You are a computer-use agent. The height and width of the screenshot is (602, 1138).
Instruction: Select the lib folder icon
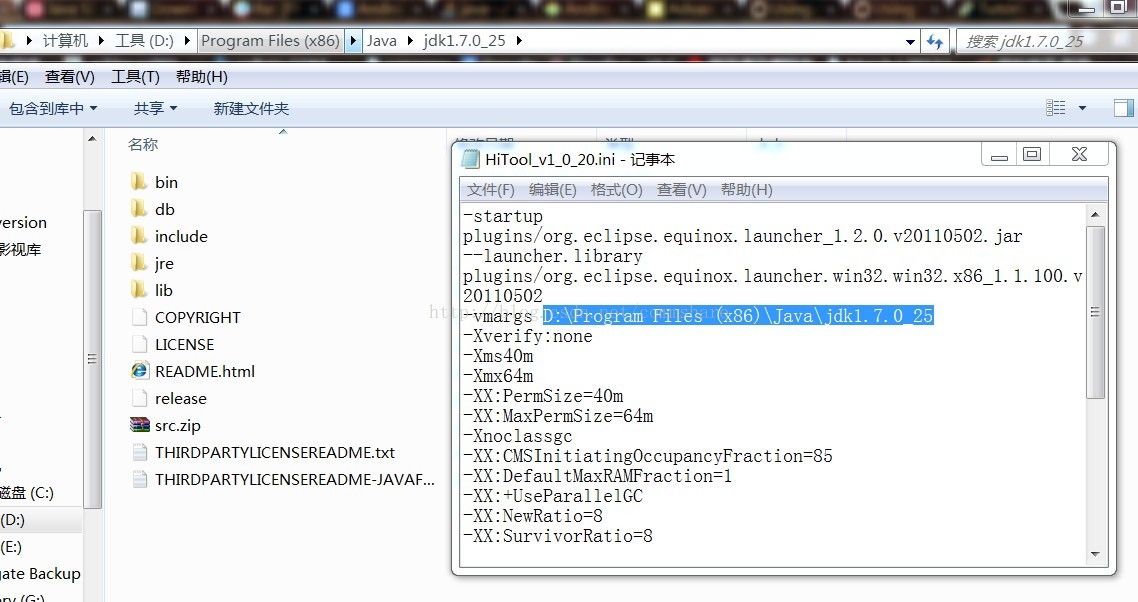139,290
